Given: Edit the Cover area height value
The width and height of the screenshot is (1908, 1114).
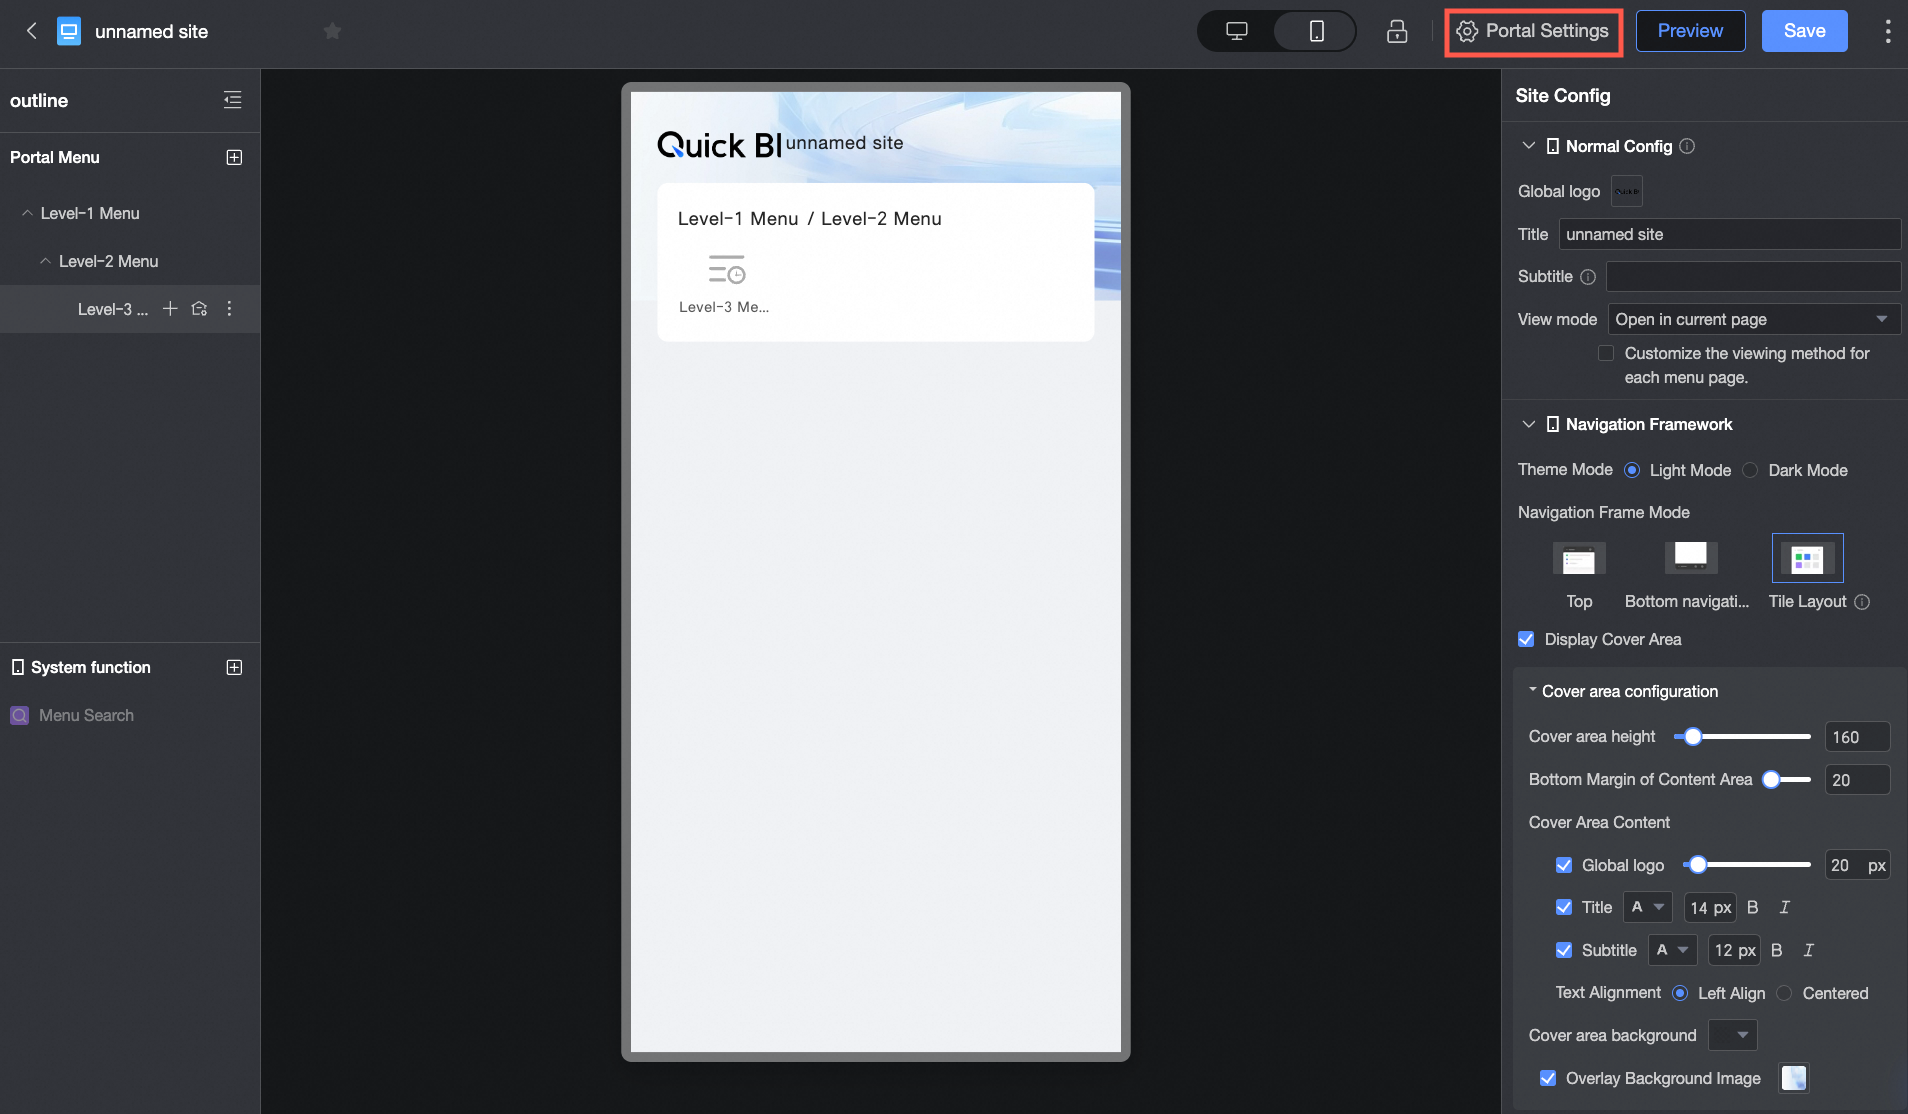Looking at the screenshot, I should (x=1857, y=737).
